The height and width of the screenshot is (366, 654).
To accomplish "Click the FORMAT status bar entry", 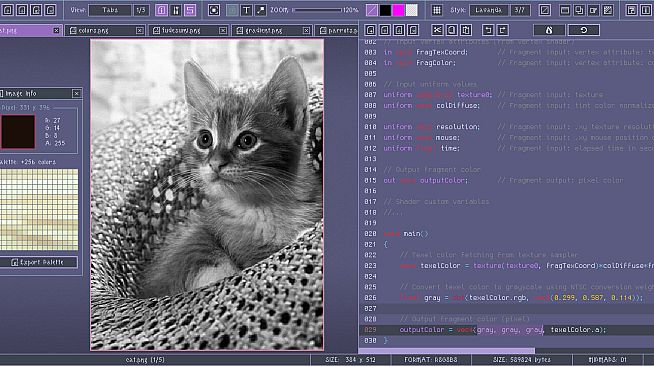I will (430, 360).
